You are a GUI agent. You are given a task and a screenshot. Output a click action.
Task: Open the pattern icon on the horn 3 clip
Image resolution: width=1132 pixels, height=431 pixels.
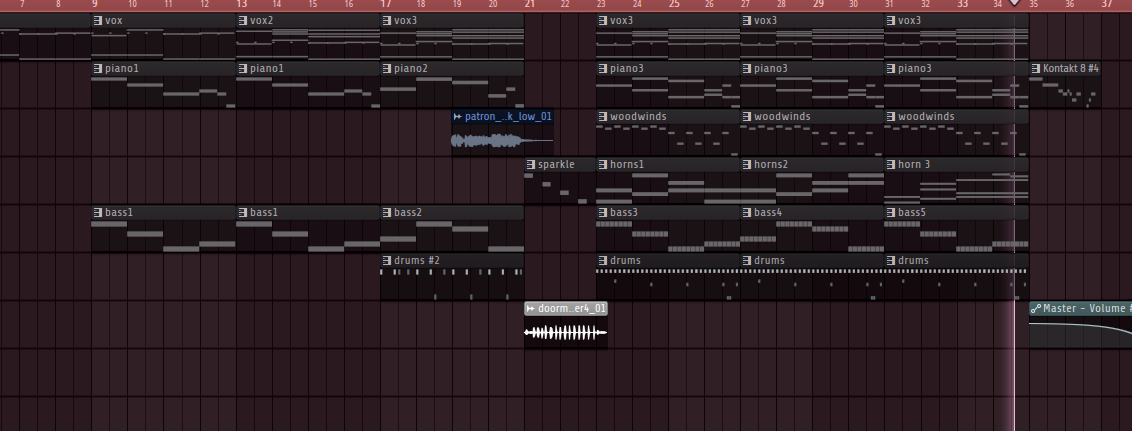click(x=891, y=165)
